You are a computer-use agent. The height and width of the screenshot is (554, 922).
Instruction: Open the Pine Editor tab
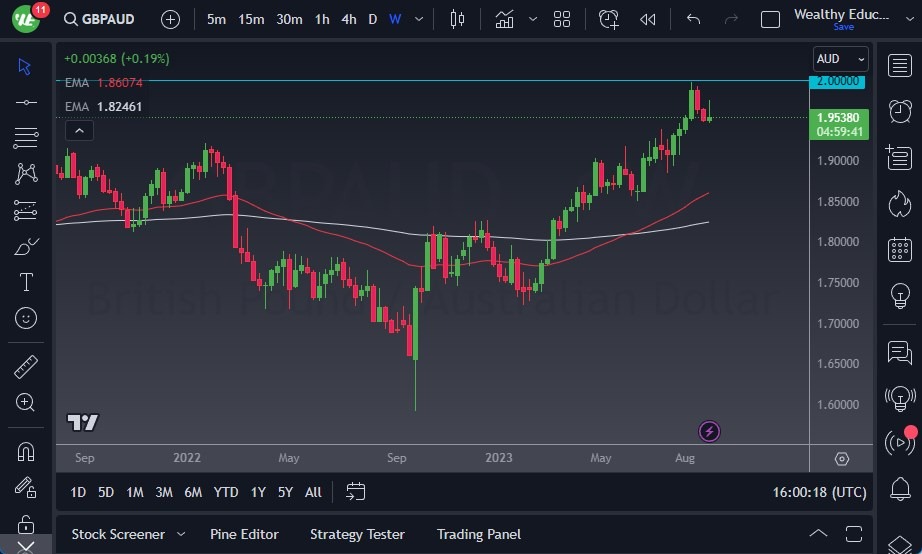[x=244, y=534]
